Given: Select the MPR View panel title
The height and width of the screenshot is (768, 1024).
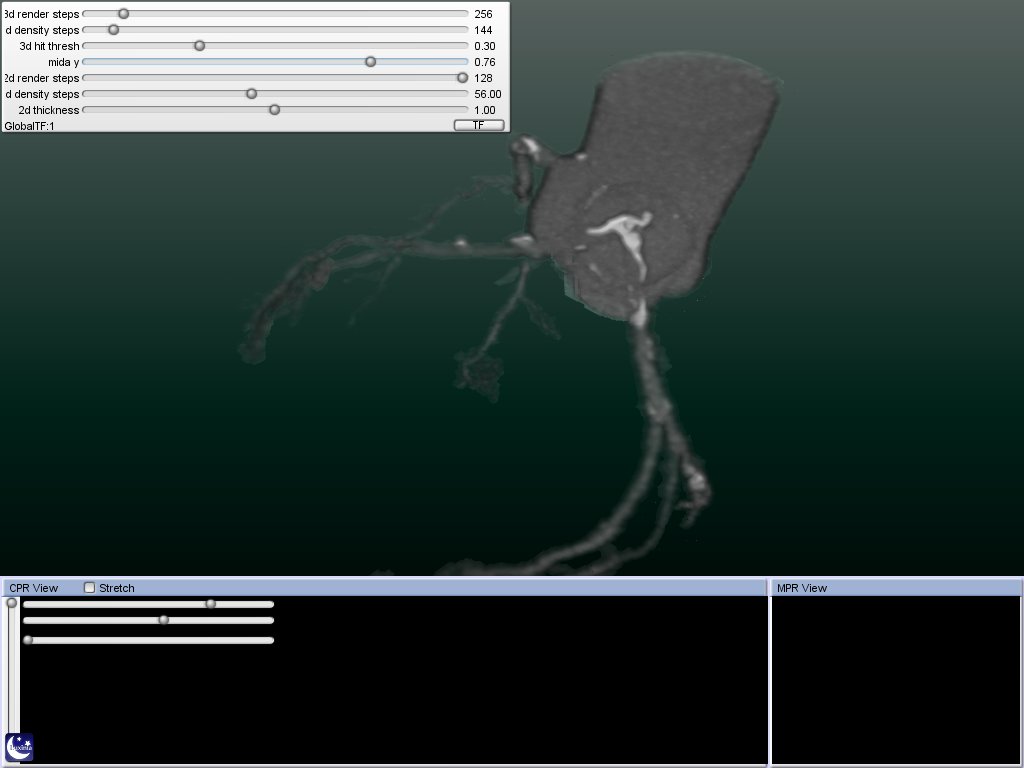Looking at the screenshot, I should tap(802, 588).
